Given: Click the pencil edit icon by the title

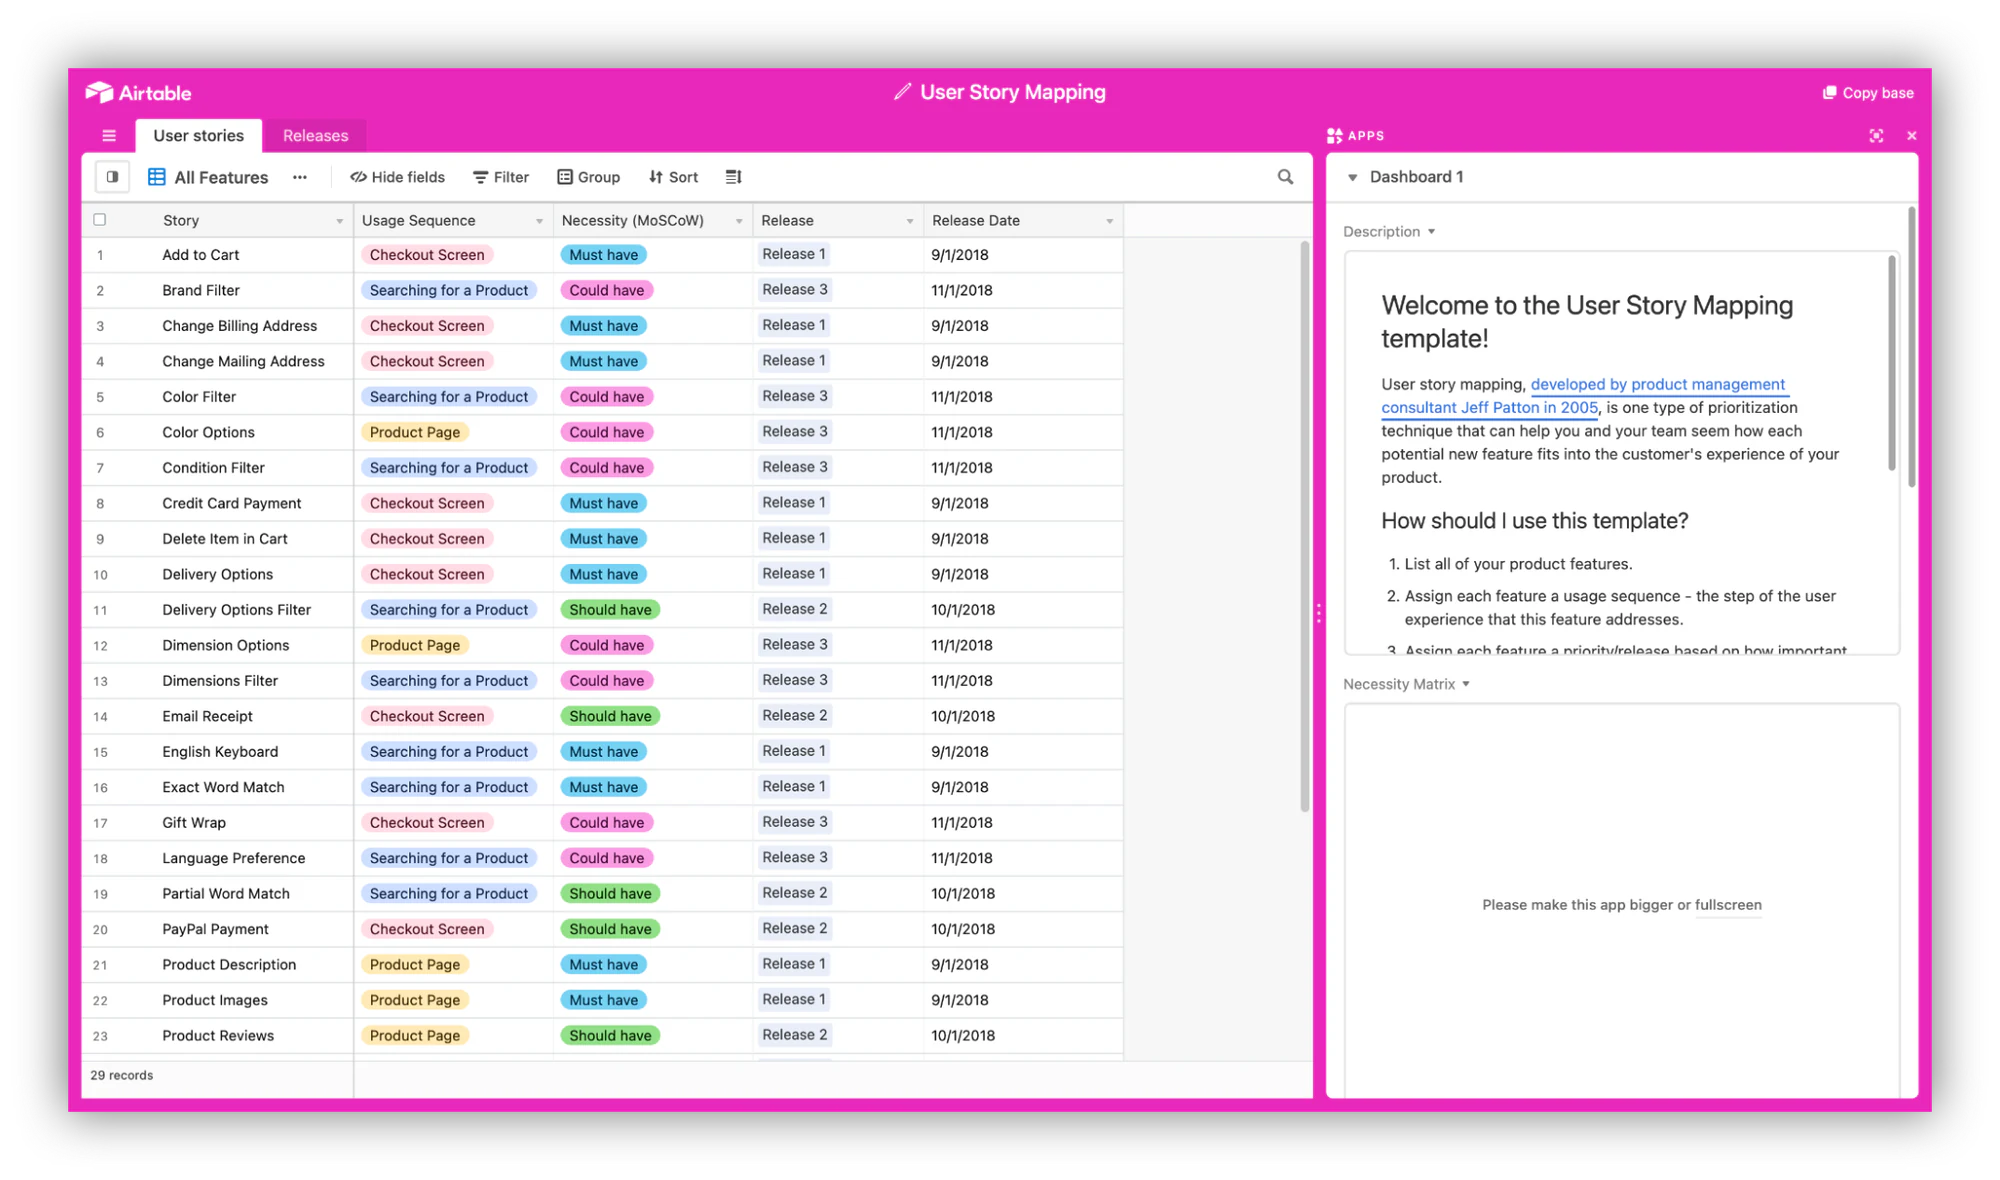Looking at the screenshot, I should pyautogui.click(x=902, y=92).
